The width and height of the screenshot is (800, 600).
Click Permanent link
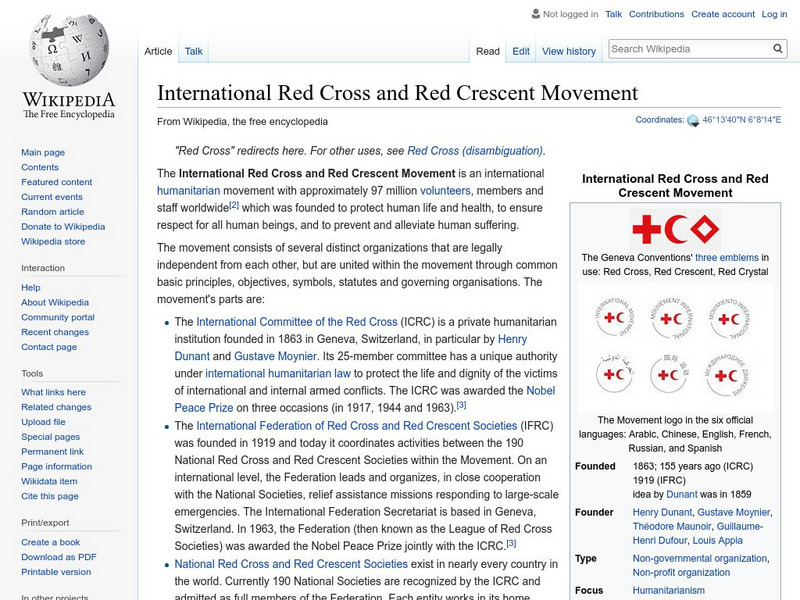(x=52, y=451)
